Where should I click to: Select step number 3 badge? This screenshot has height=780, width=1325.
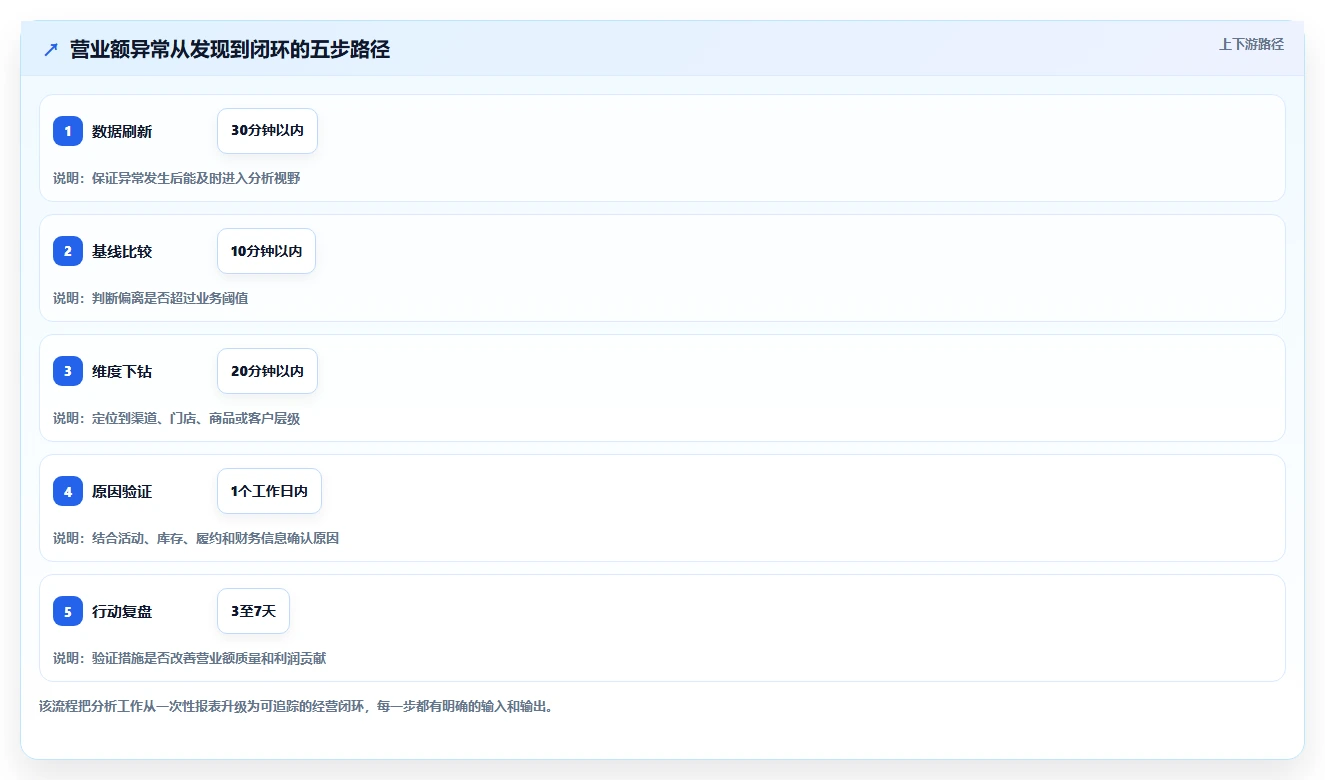[68, 371]
